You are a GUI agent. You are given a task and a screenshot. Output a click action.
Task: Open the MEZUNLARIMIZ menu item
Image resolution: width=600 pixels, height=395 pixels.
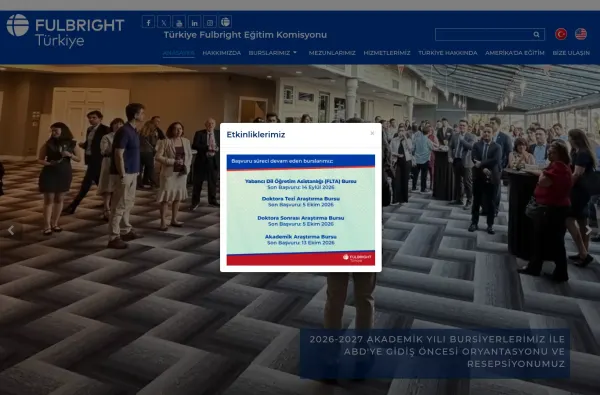tap(332, 53)
